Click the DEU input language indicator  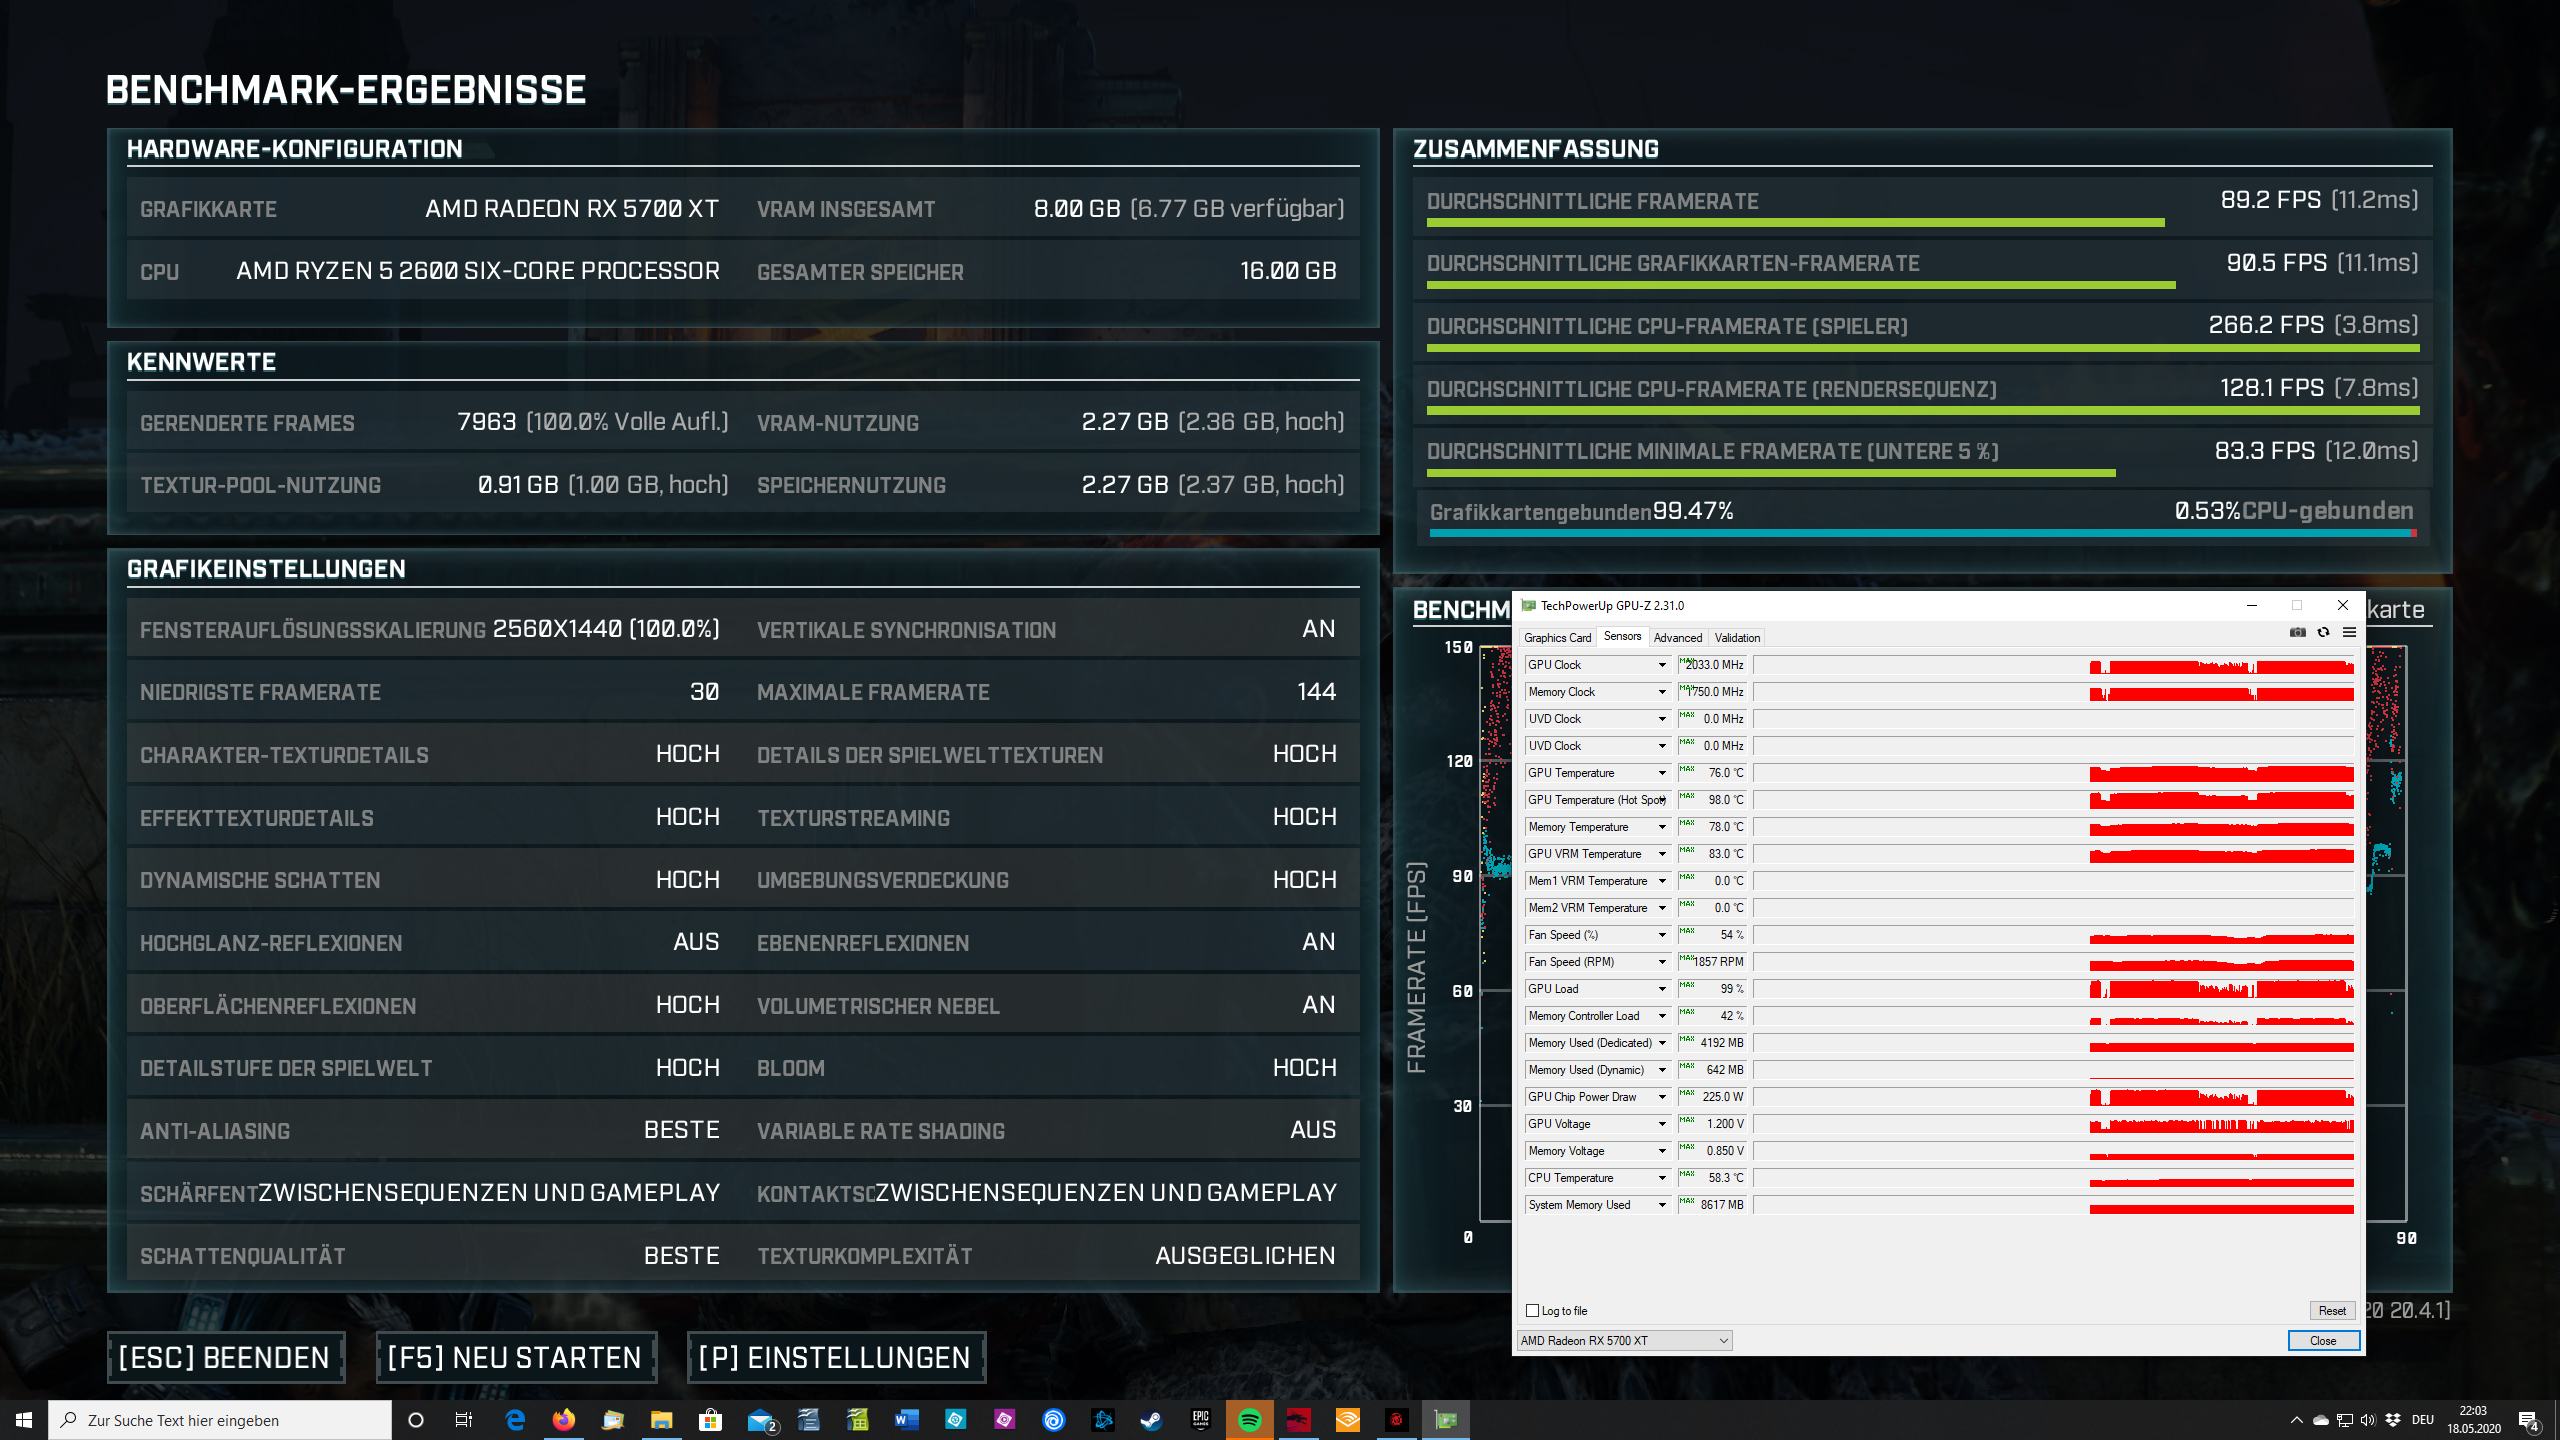click(x=2423, y=1420)
